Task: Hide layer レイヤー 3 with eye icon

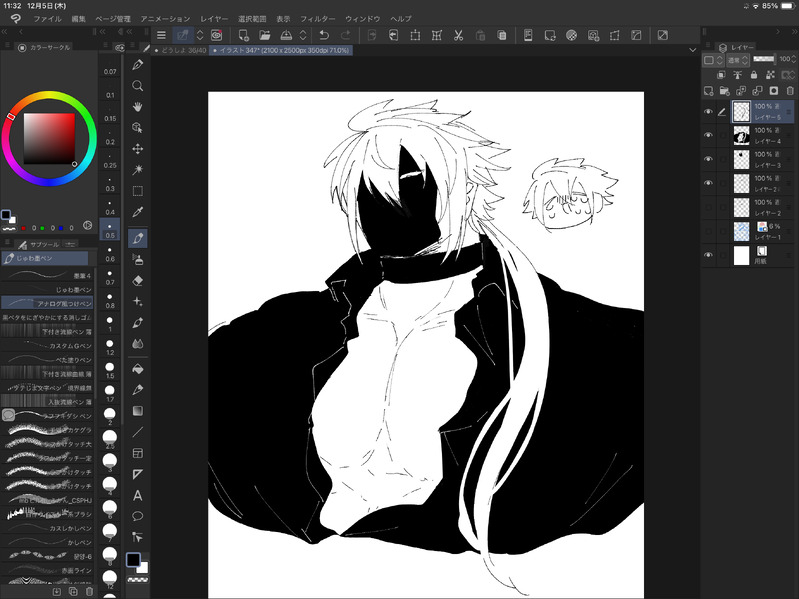Action: (x=708, y=159)
